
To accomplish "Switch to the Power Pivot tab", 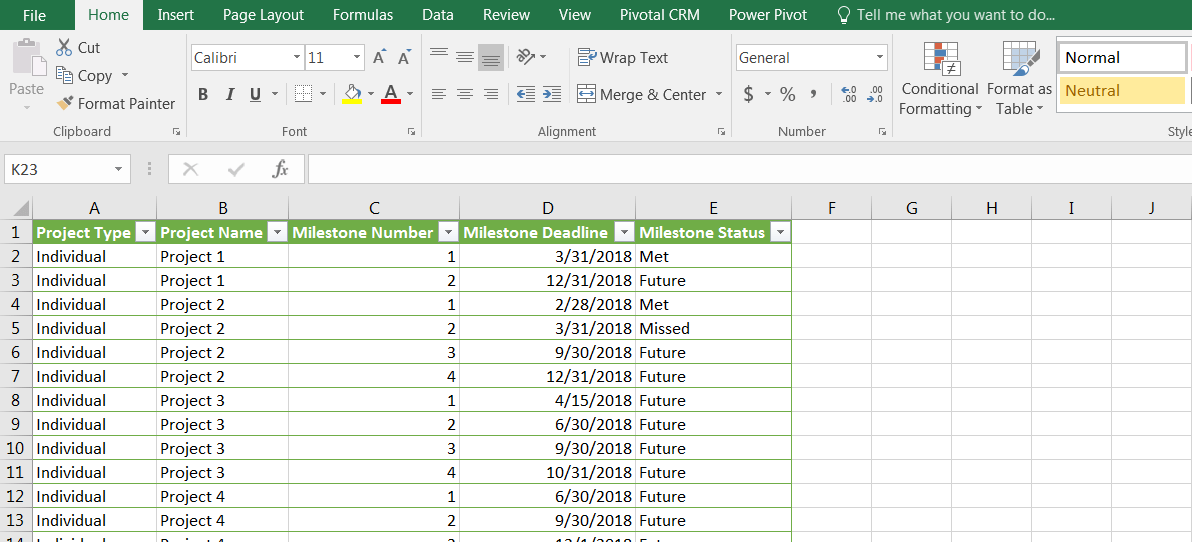I will tap(768, 14).
